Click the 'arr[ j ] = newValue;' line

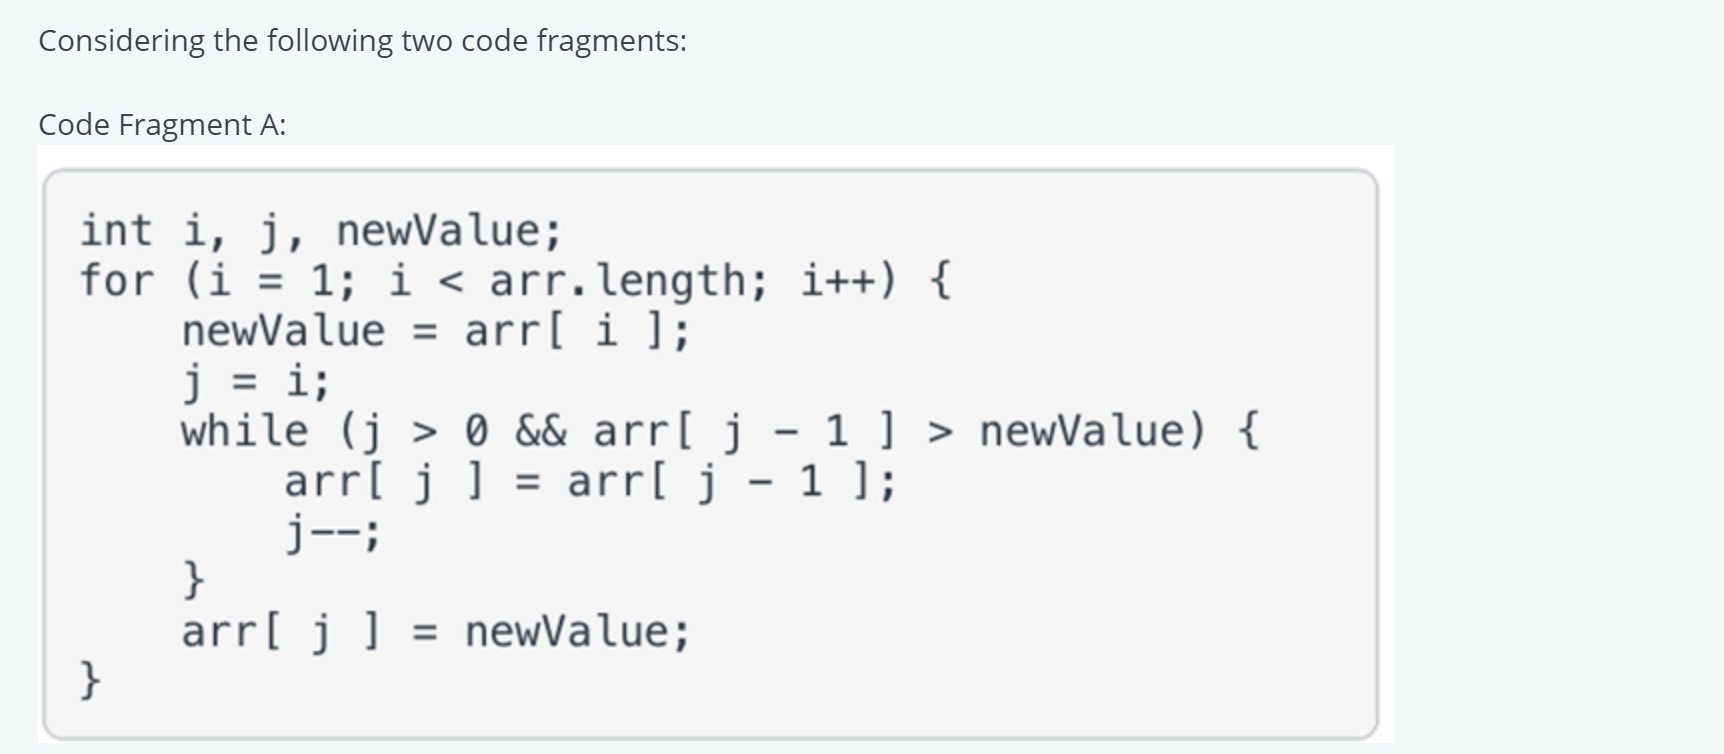coord(435,632)
